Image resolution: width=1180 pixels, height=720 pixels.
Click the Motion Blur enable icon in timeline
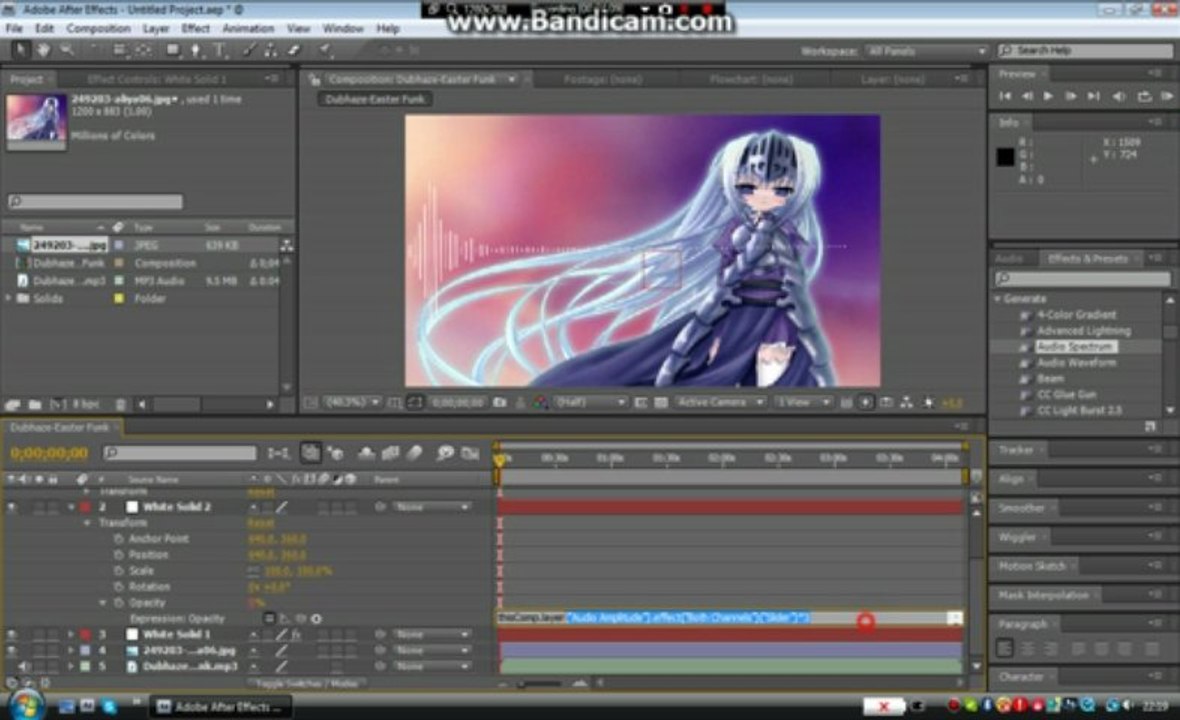[415, 452]
